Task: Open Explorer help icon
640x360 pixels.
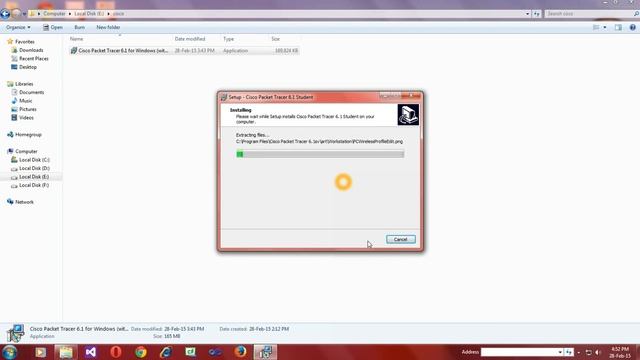Action: click(632, 27)
